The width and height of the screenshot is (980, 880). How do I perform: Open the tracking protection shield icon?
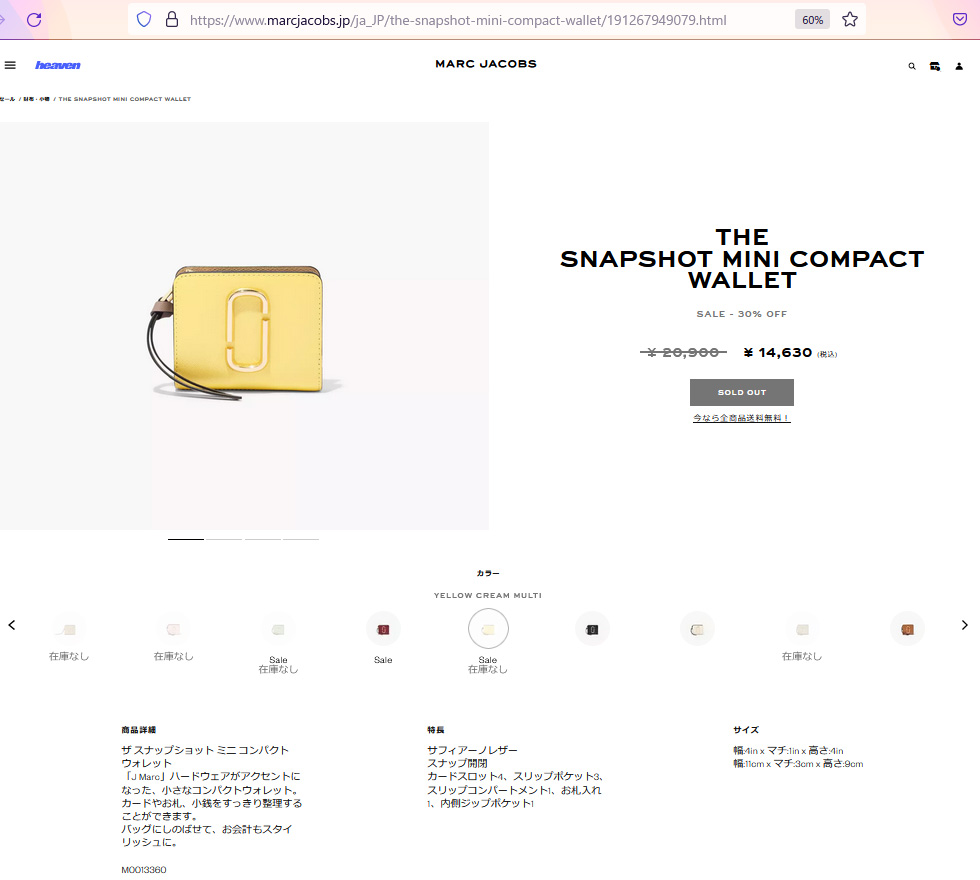point(144,19)
